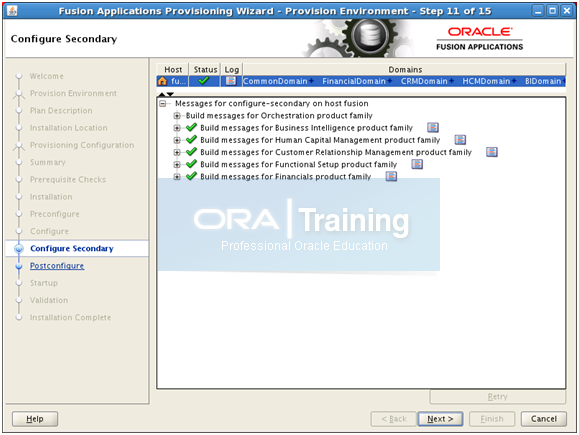Click the Next button
The image size is (579, 435).
[440, 419]
